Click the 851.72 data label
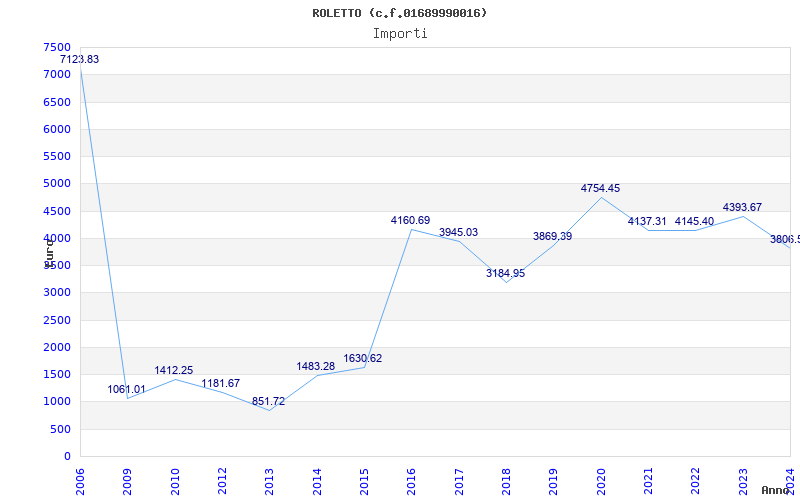Screen dimensions: 800x500 click(268, 402)
